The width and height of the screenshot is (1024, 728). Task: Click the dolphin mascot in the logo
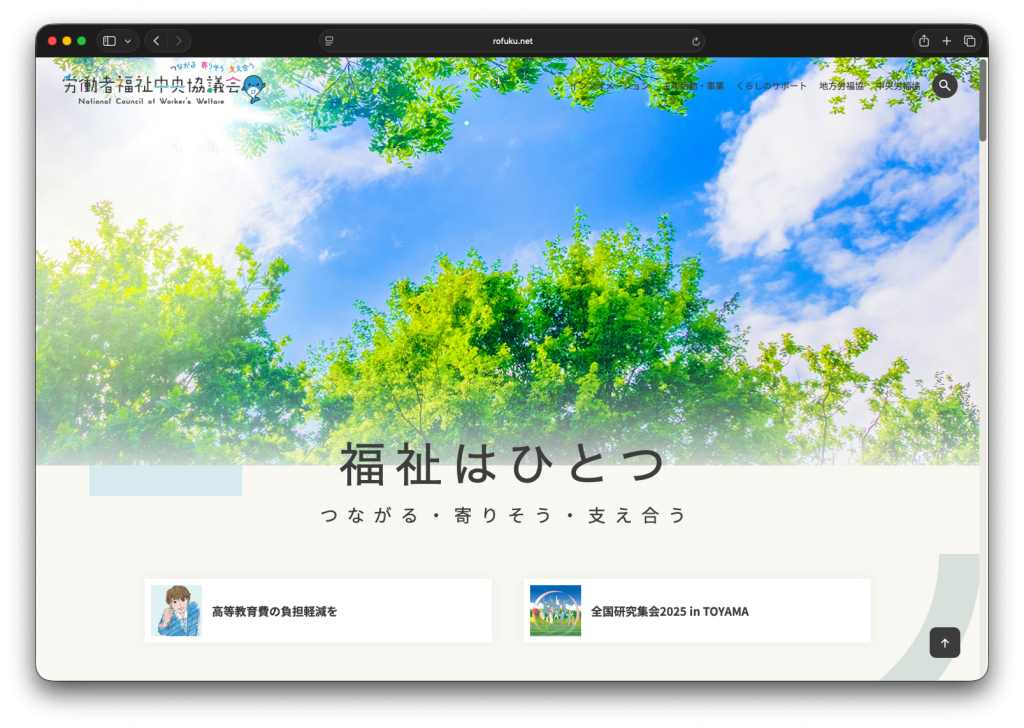tap(255, 89)
